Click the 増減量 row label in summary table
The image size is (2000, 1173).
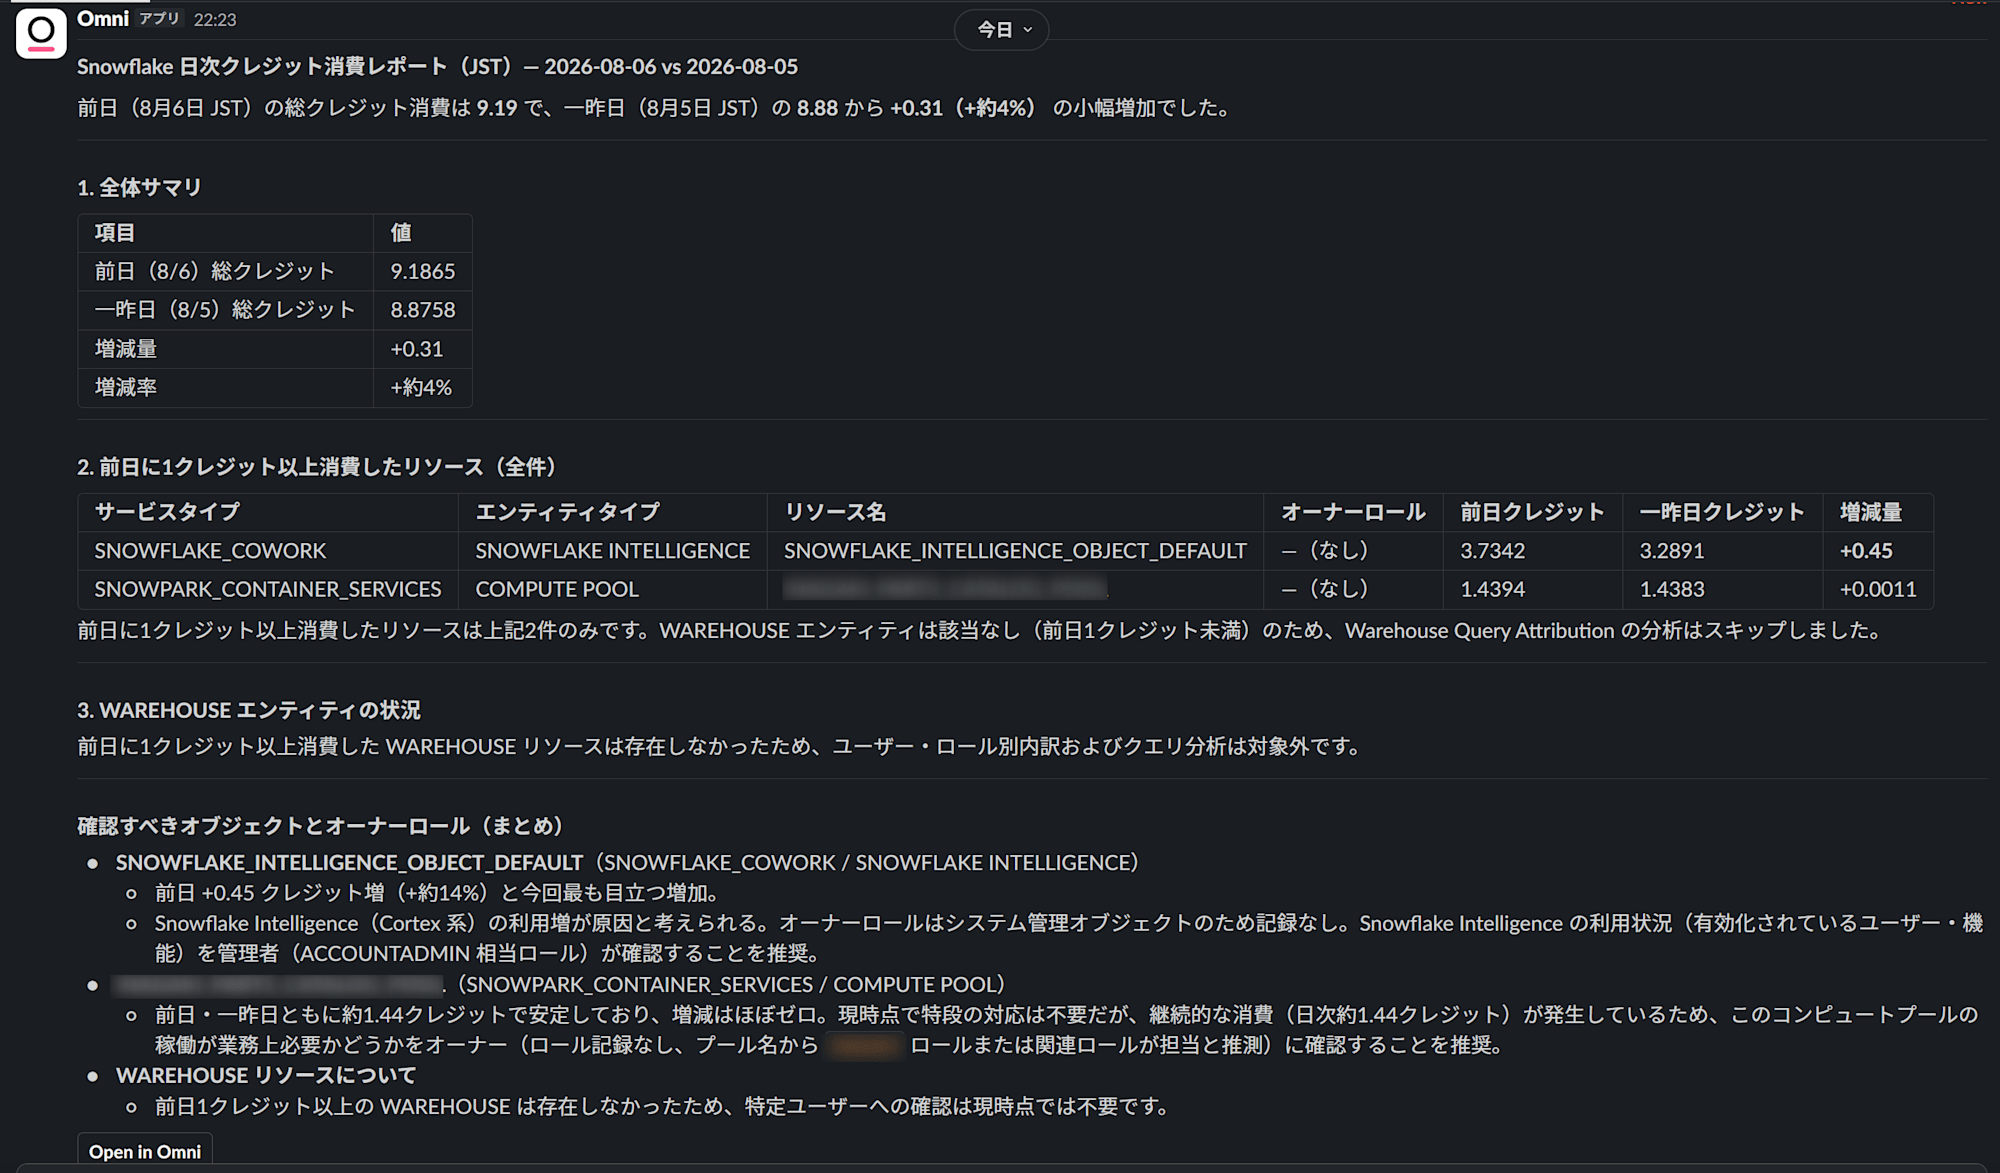[126, 349]
